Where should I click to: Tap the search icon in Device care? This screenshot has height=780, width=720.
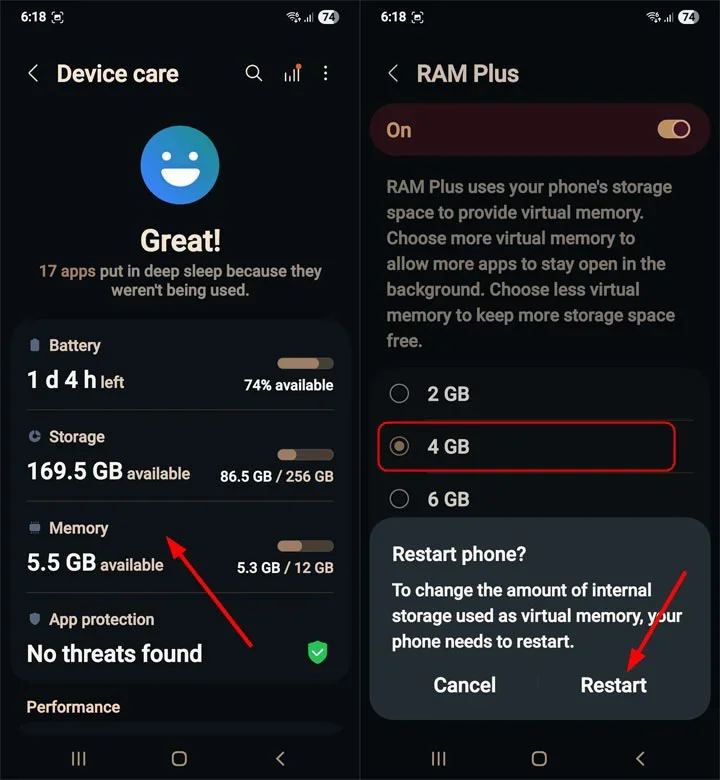(254, 73)
